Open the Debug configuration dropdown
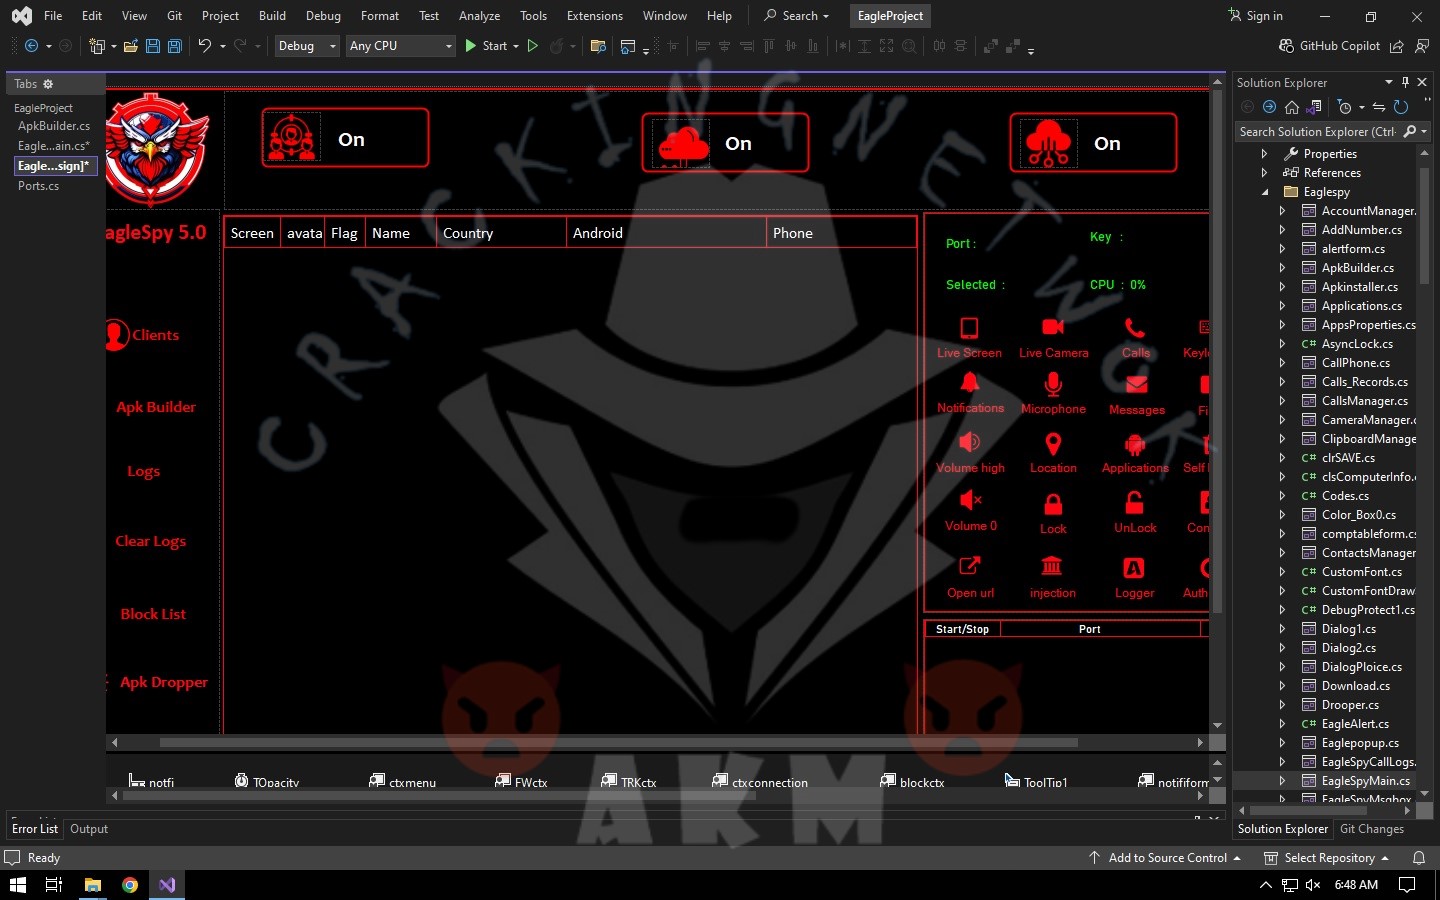This screenshot has height=900, width=1440. point(307,46)
